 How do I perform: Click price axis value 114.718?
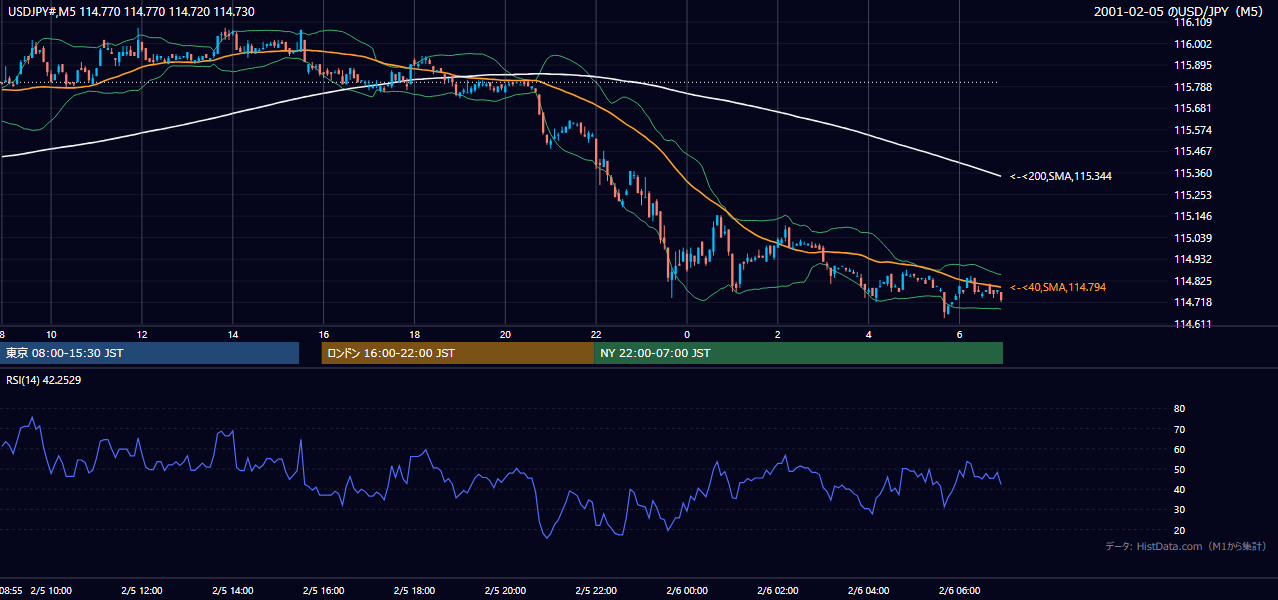(x=1195, y=302)
